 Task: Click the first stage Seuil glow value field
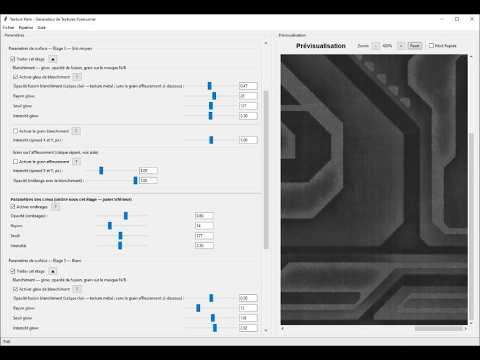(x=248, y=106)
